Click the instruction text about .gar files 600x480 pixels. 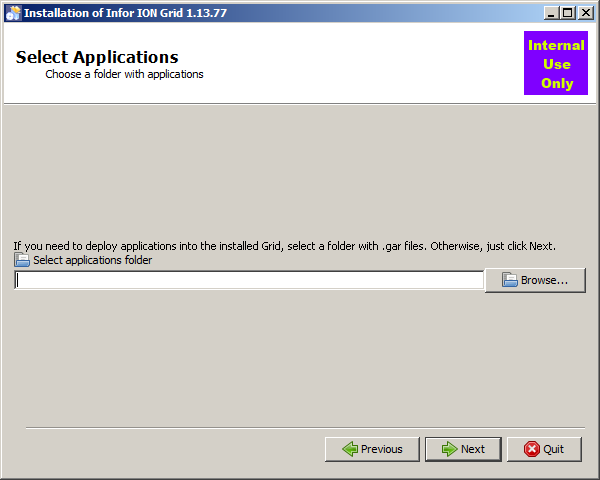[284, 245]
